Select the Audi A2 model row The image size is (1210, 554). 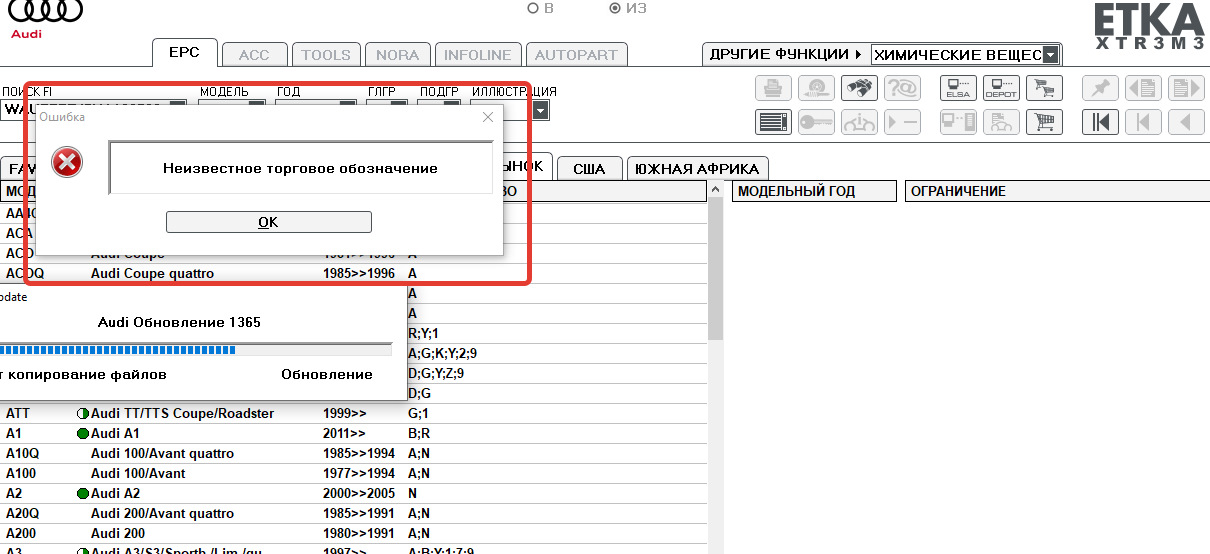[354, 493]
